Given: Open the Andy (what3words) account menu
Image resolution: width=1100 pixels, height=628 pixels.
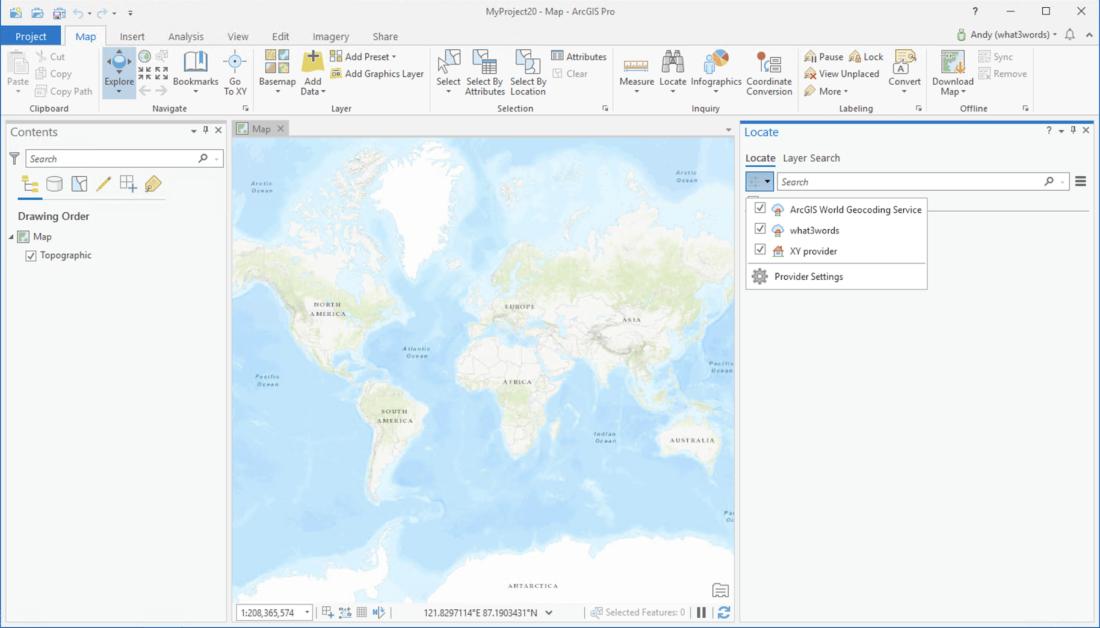Looking at the screenshot, I should point(1007,34).
